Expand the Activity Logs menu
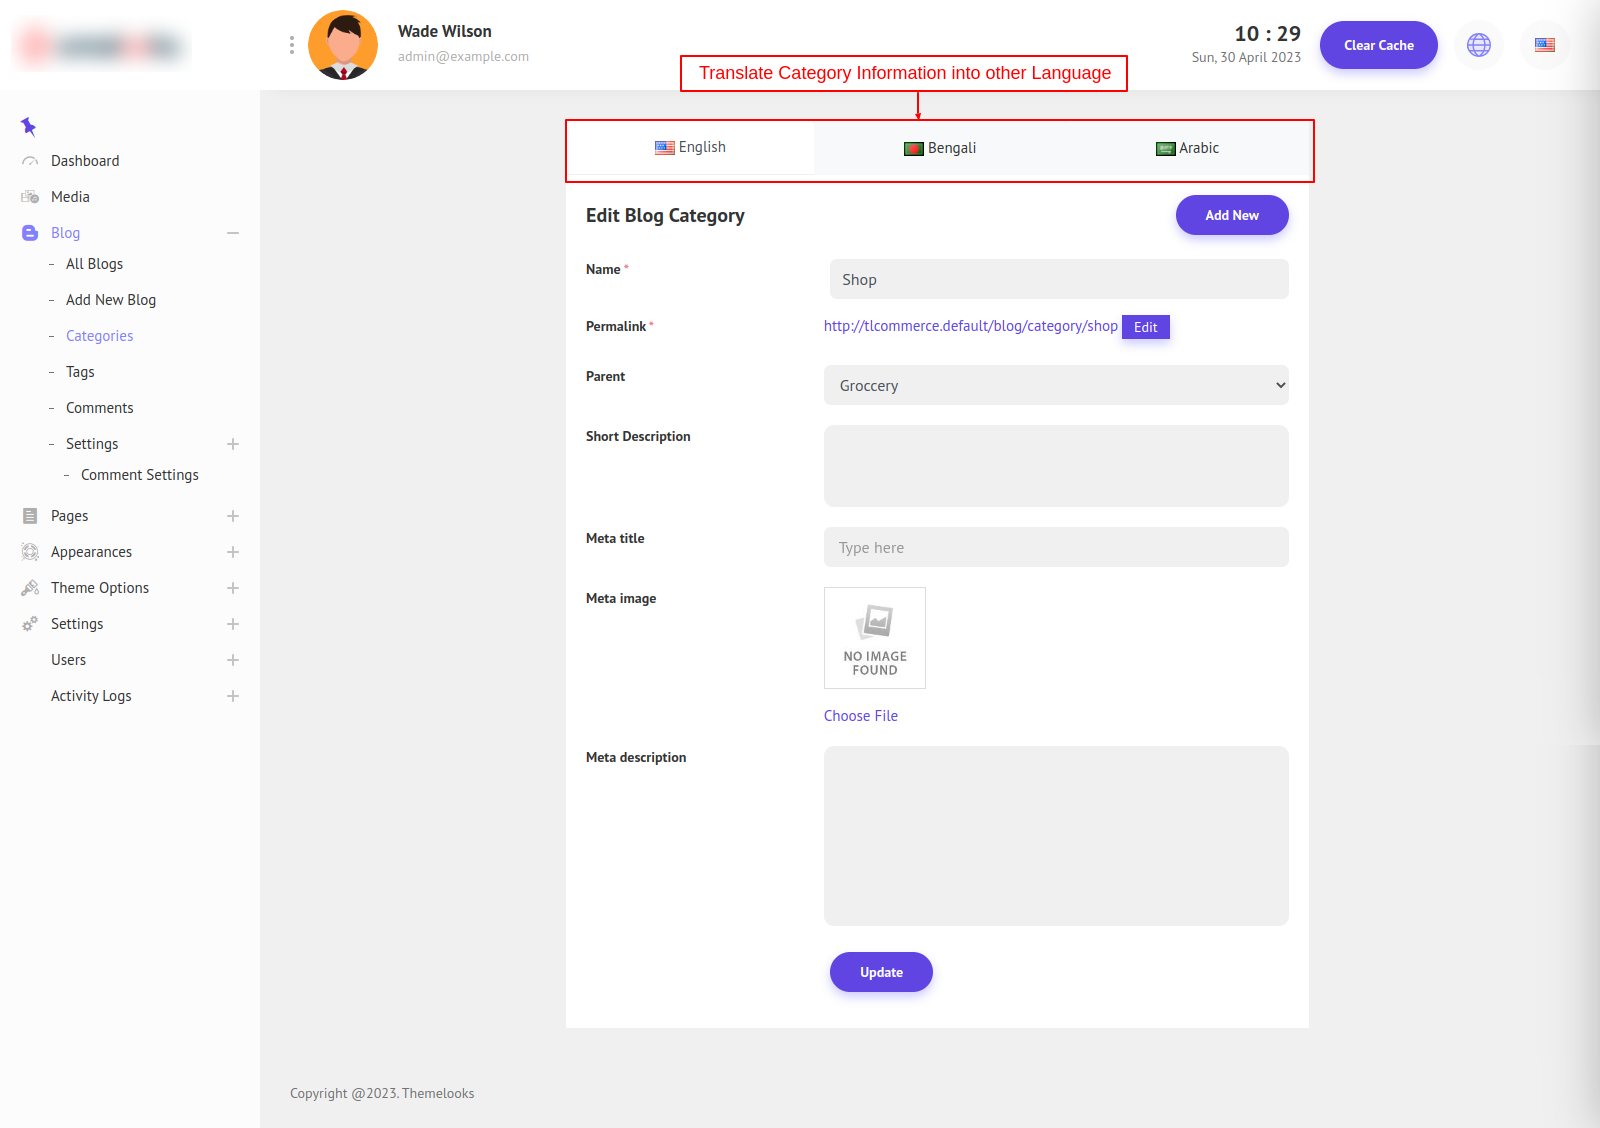 point(233,696)
